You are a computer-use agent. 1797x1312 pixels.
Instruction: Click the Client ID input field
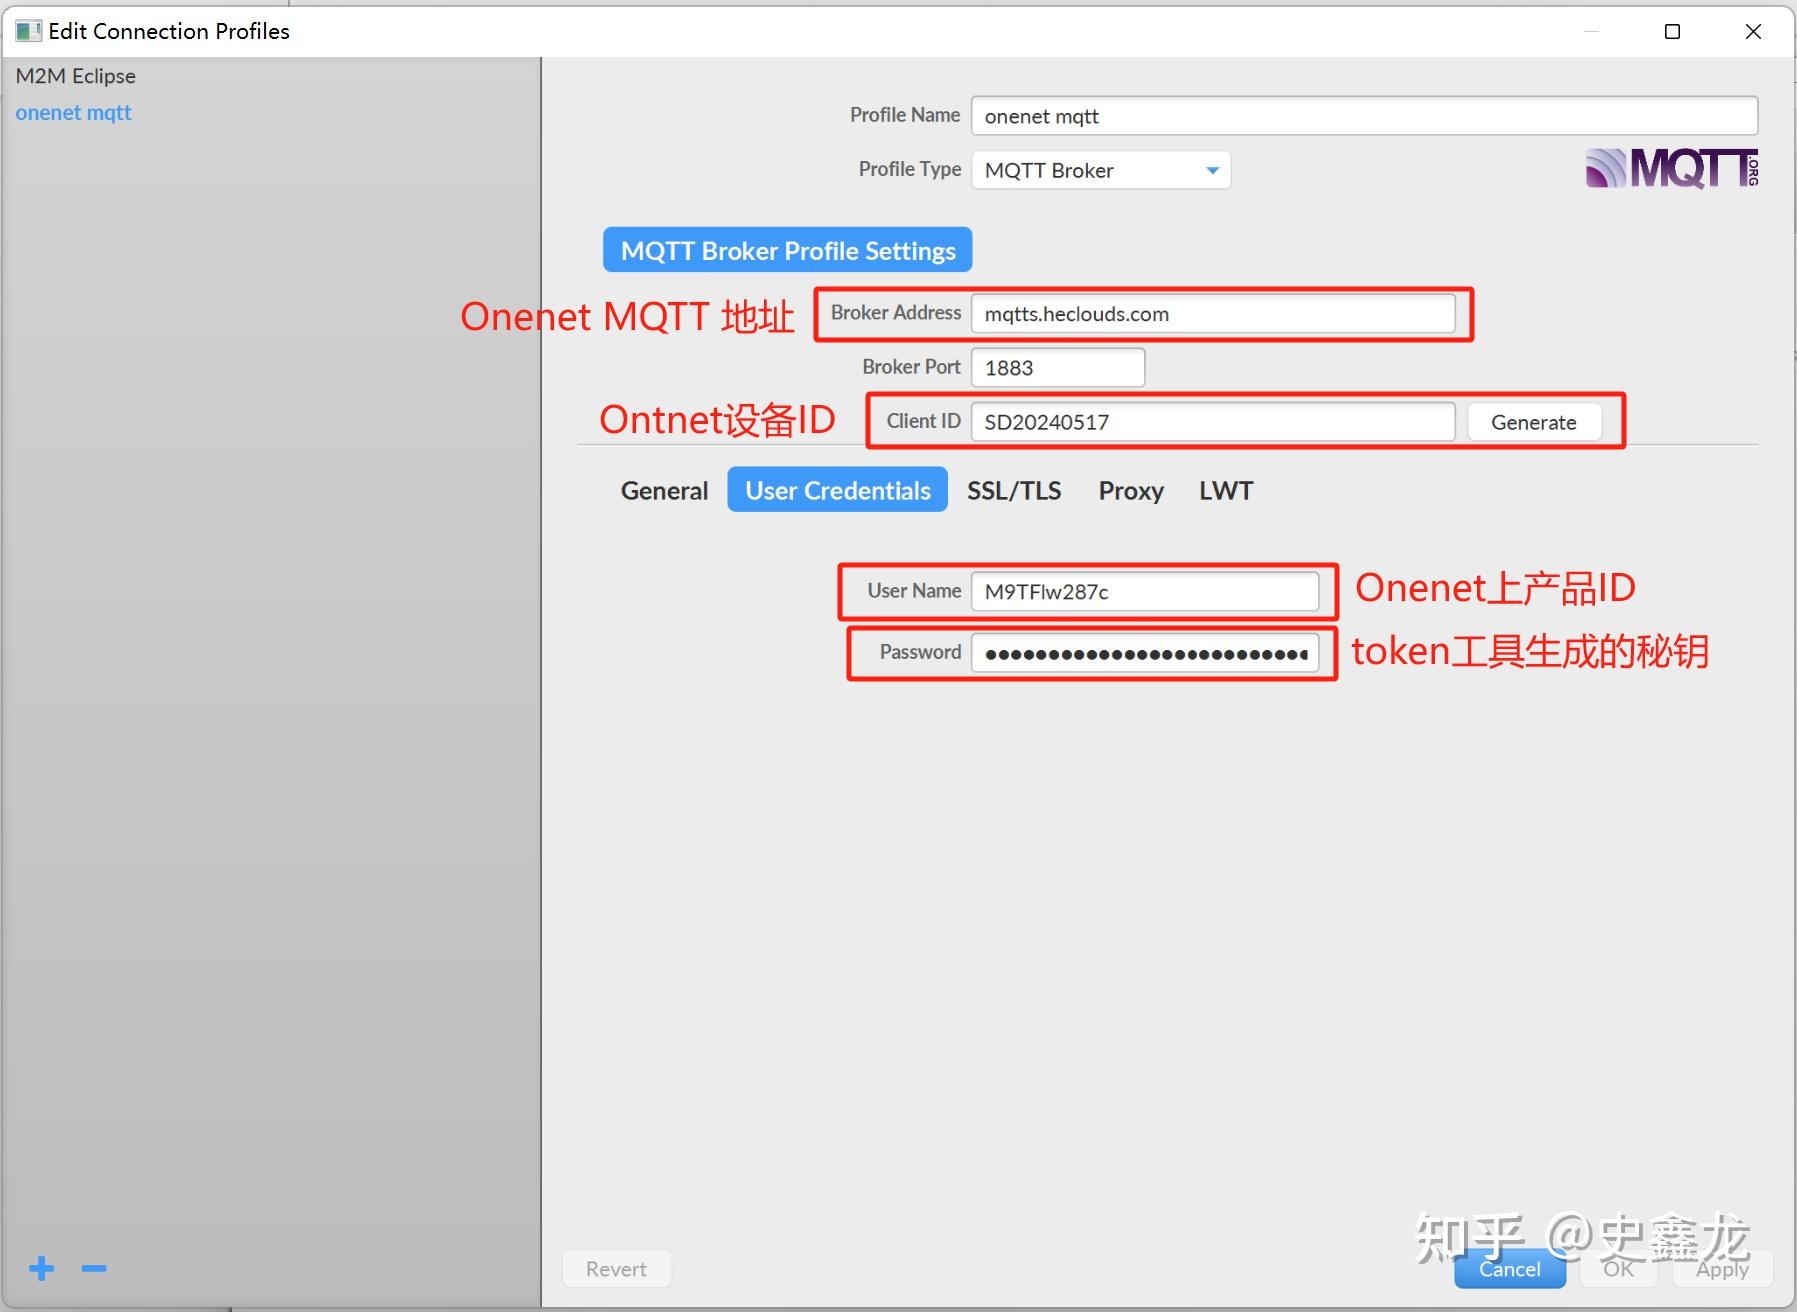tap(1213, 421)
